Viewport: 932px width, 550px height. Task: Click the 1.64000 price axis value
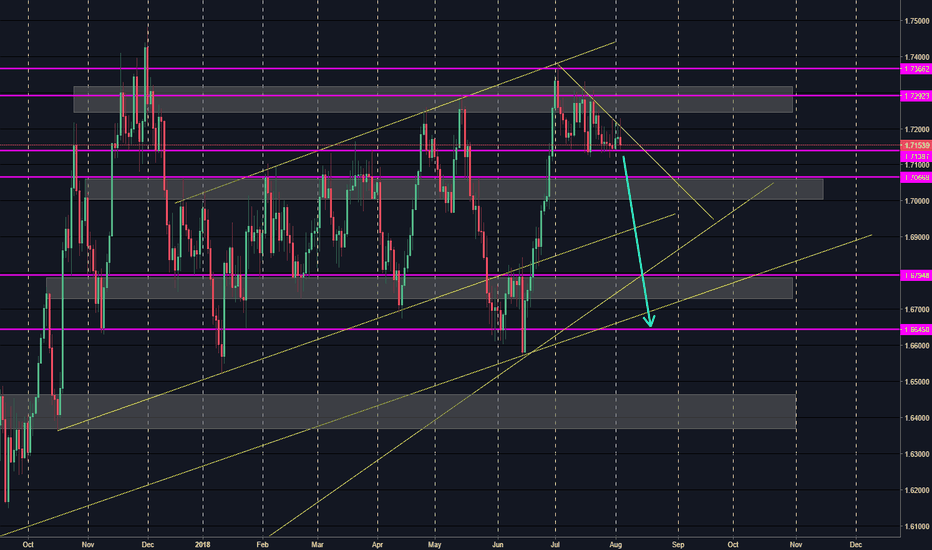point(917,418)
